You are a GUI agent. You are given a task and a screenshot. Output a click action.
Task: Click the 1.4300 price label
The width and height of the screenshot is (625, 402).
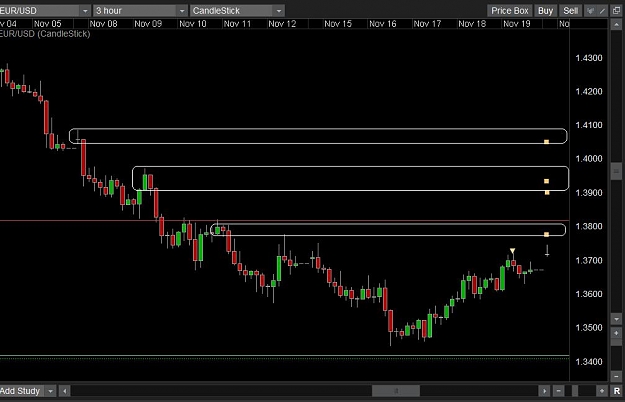(x=589, y=58)
